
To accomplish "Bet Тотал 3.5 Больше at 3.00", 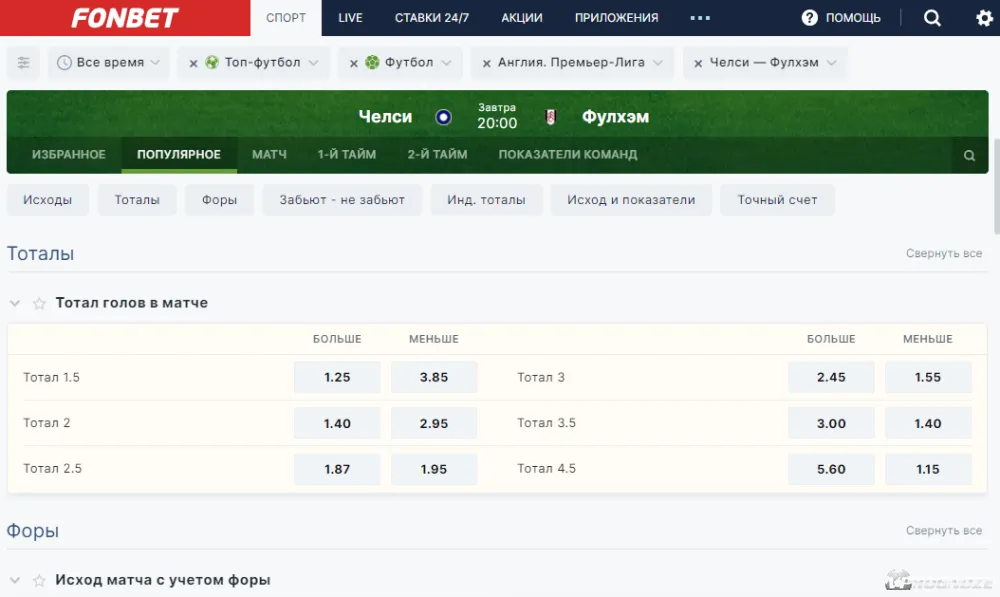I will 831,423.
